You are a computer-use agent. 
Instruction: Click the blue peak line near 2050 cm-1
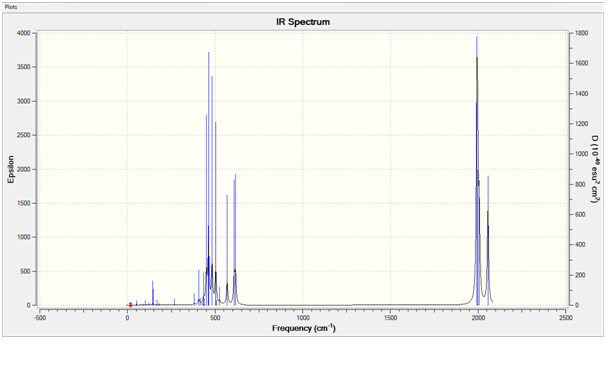488,240
